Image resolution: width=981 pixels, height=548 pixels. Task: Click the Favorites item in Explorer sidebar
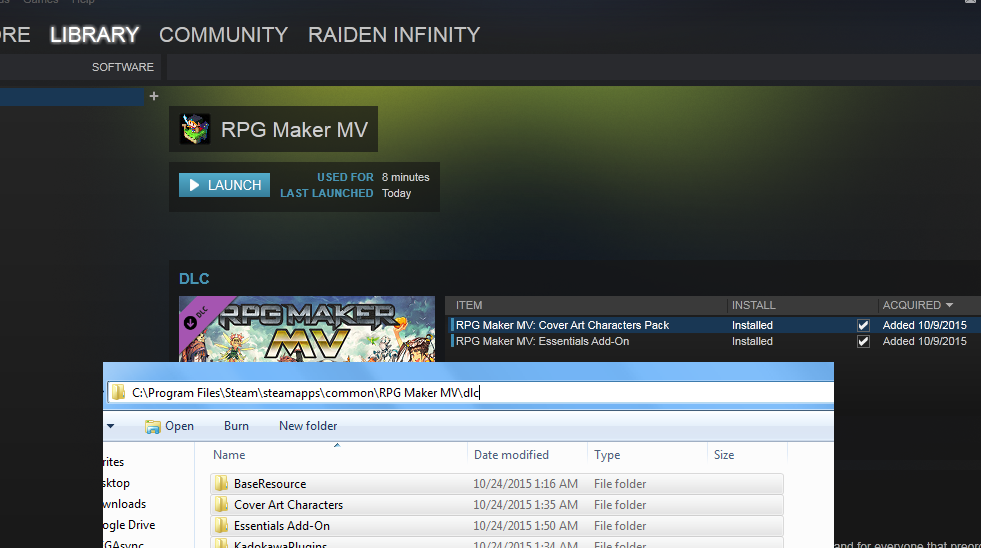[x=114, y=462]
